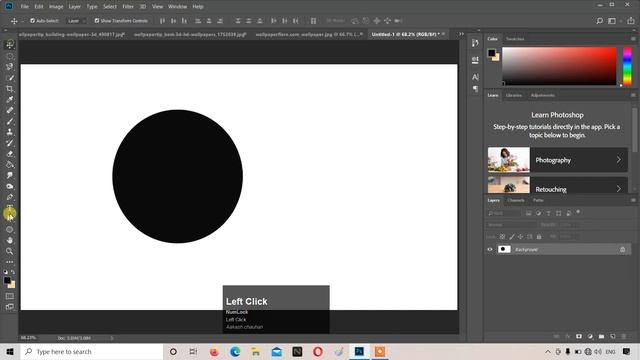Select the Move tool in the toolbar
The height and width of the screenshot is (360, 640).
10,44
